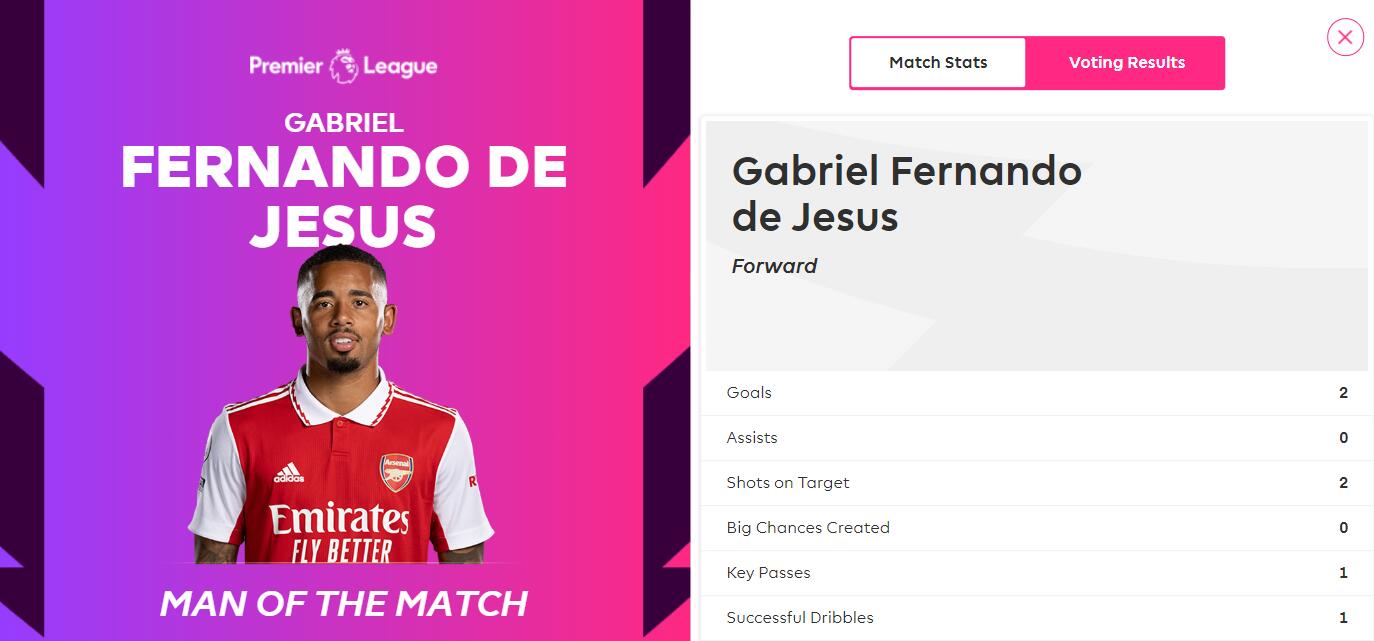
Task: Click the Premier League lion logo
Action: click(x=344, y=66)
